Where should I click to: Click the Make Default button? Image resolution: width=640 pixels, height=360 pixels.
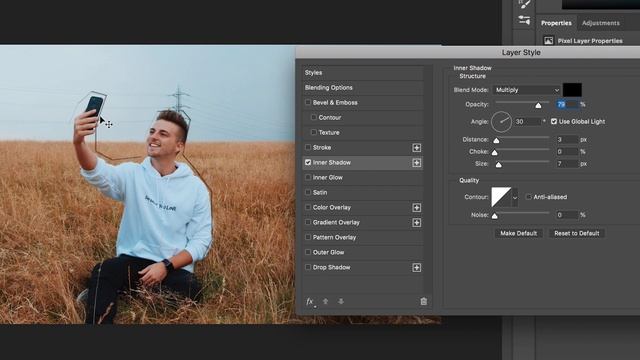(518, 233)
